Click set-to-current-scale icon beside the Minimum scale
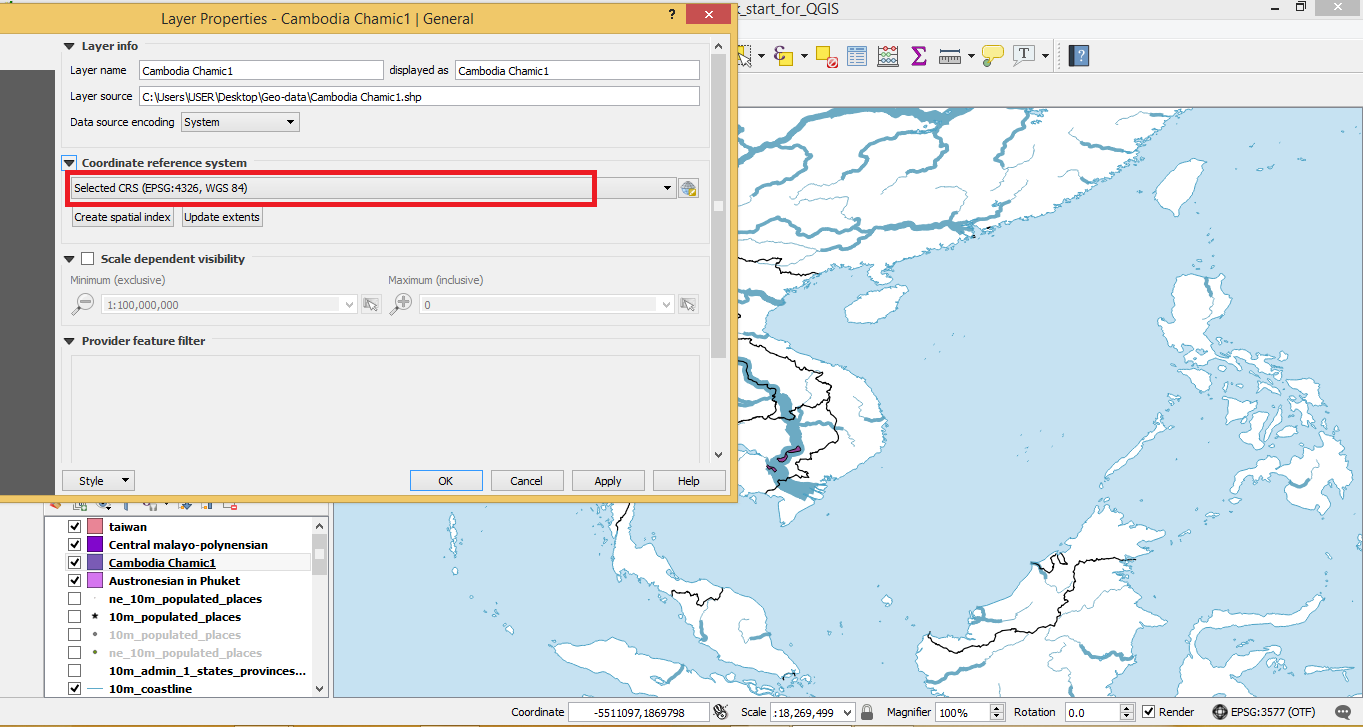Screen dimensions: 1363x727 tap(371, 304)
